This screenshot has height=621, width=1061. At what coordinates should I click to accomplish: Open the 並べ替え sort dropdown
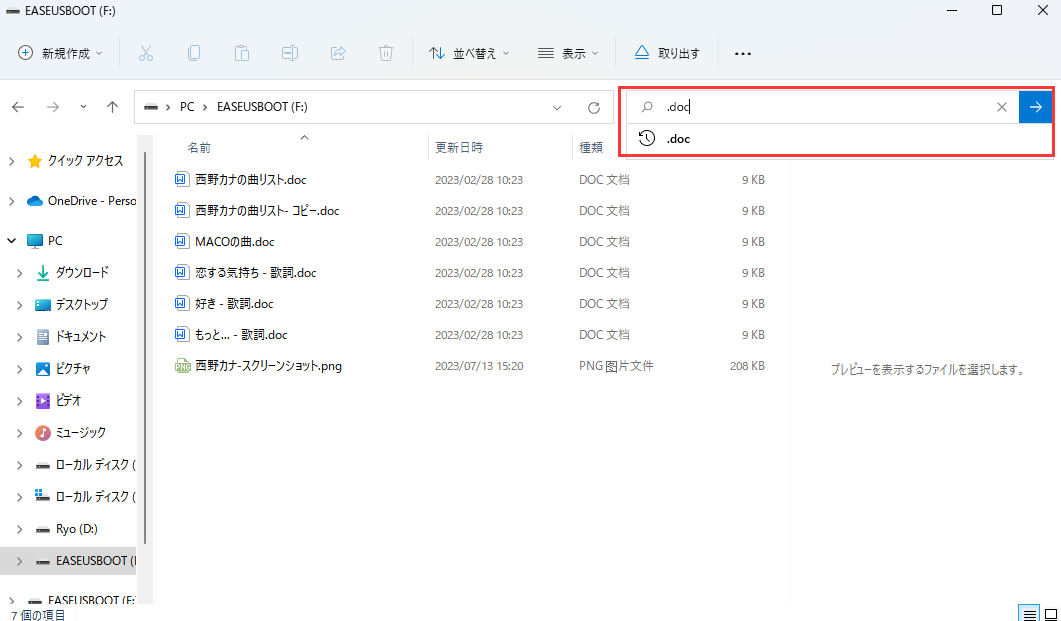(x=469, y=53)
